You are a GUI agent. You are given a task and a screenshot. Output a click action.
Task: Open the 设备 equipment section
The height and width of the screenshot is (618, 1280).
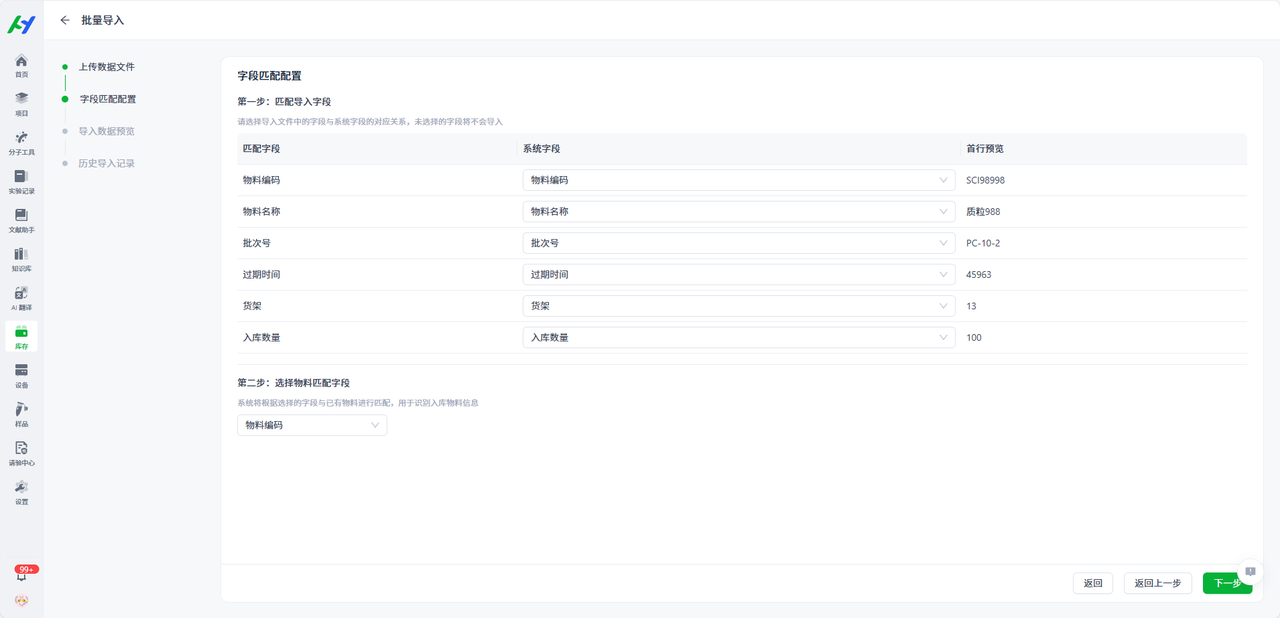[x=21, y=376]
